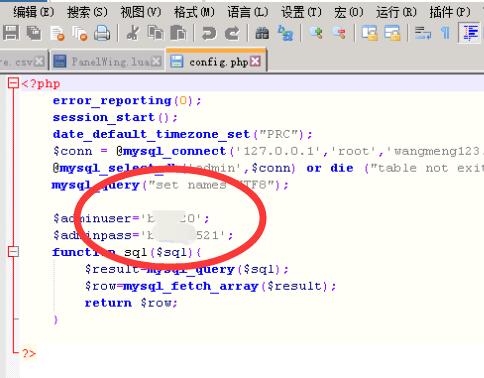Click the Print toolbar icon
Screen dimensions: 484x378
point(102,33)
